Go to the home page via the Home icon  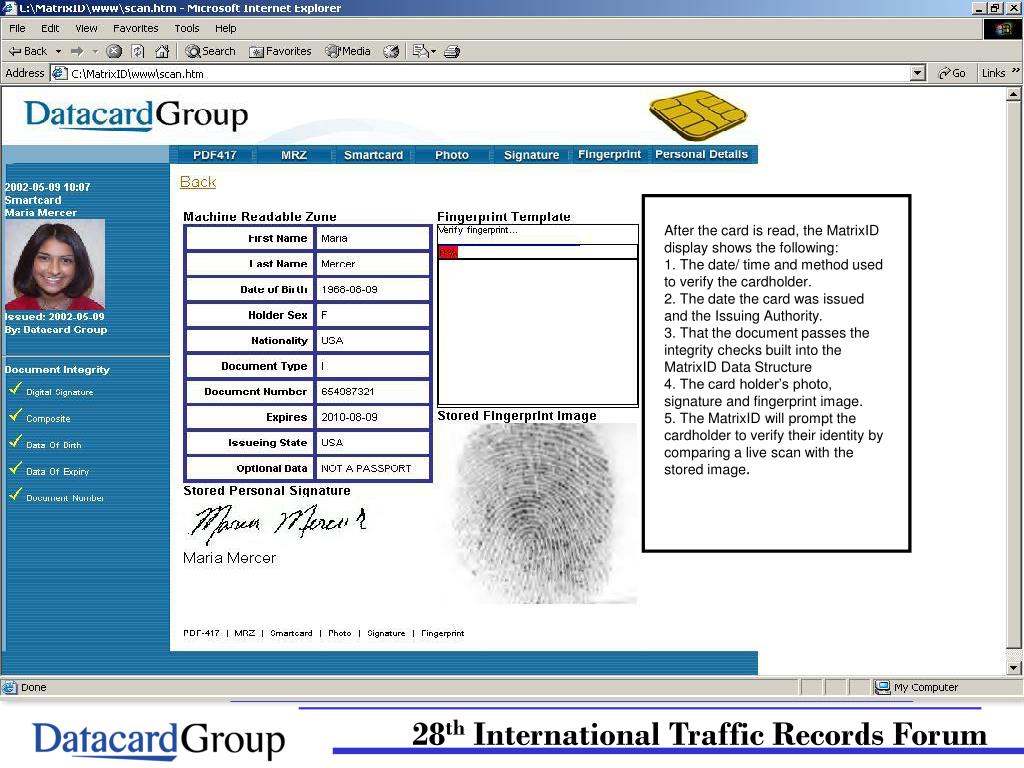click(x=162, y=51)
